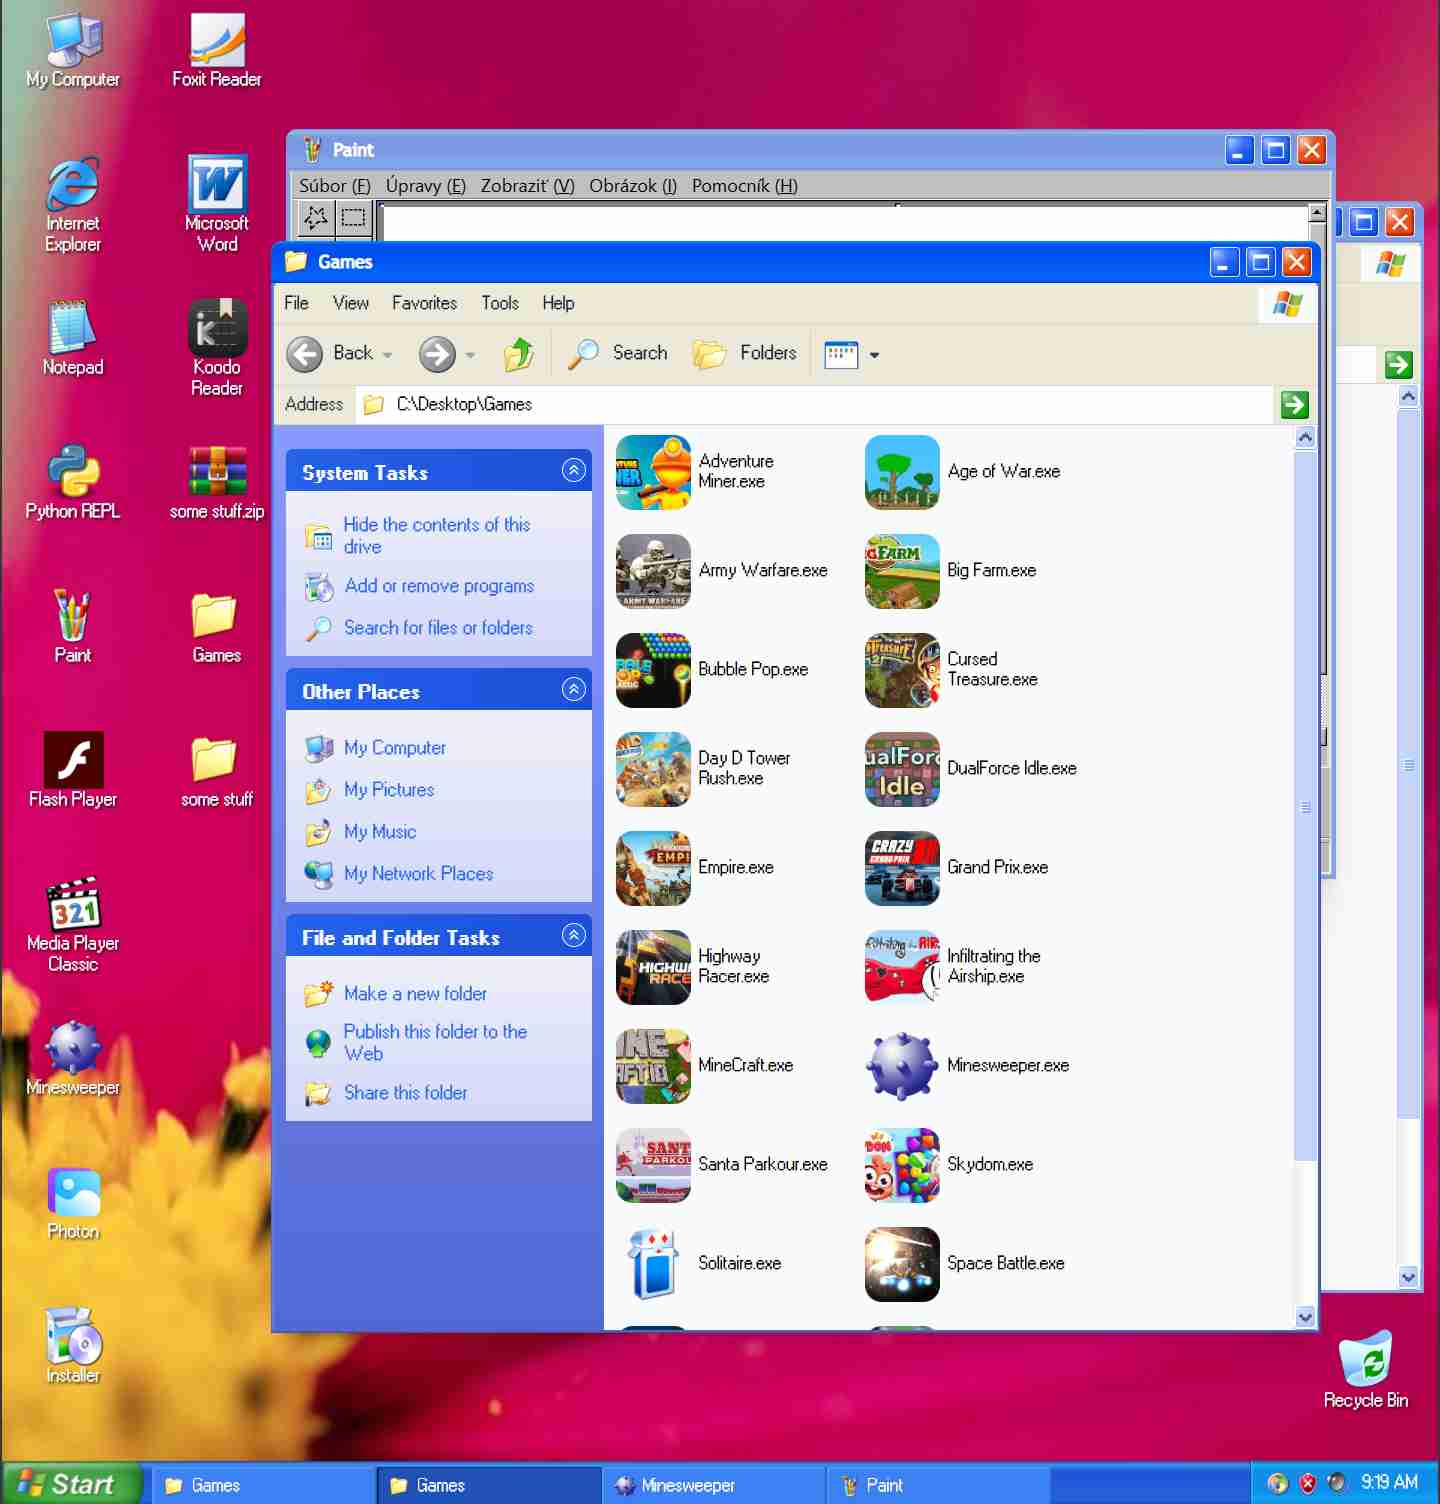Click the Search magnifier in toolbar
1440x1504 pixels.
click(x=584, y=354)
